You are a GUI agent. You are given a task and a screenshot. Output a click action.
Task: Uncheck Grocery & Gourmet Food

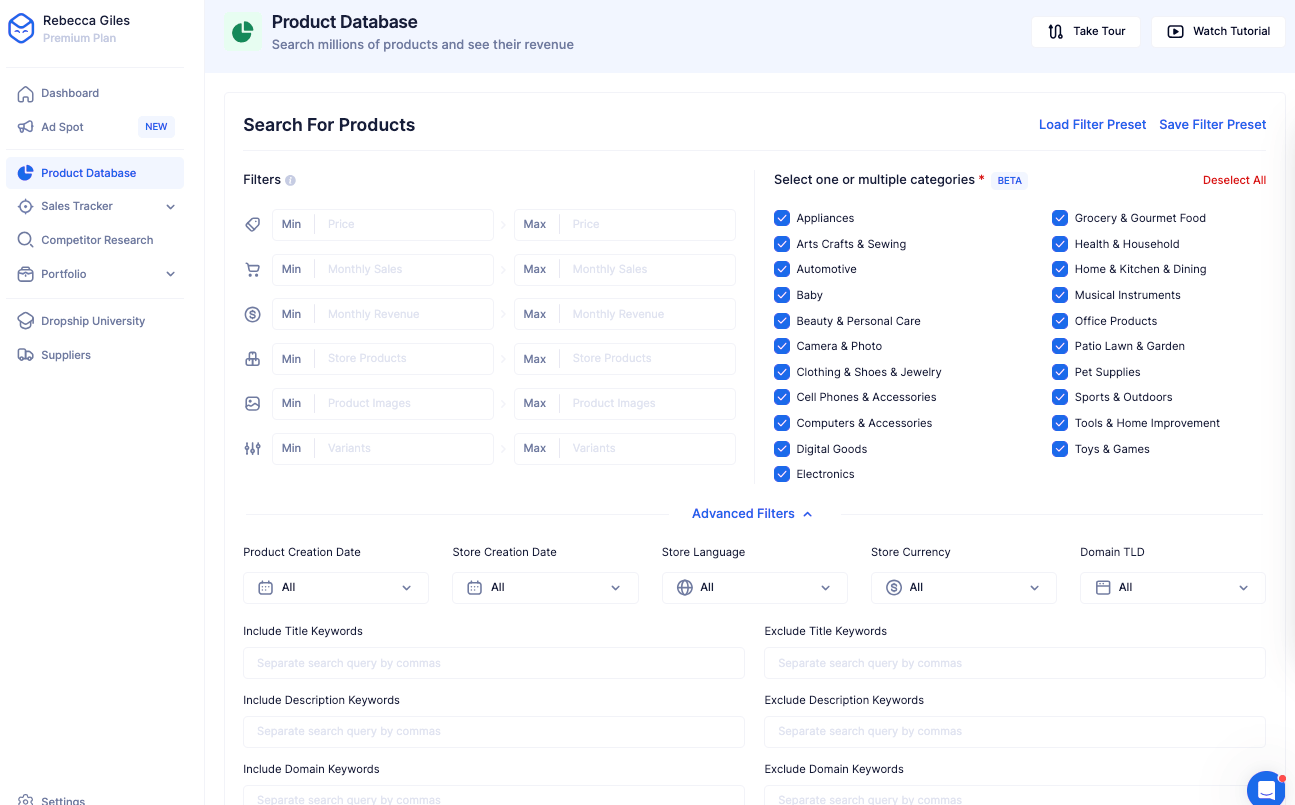[1060, 218]
